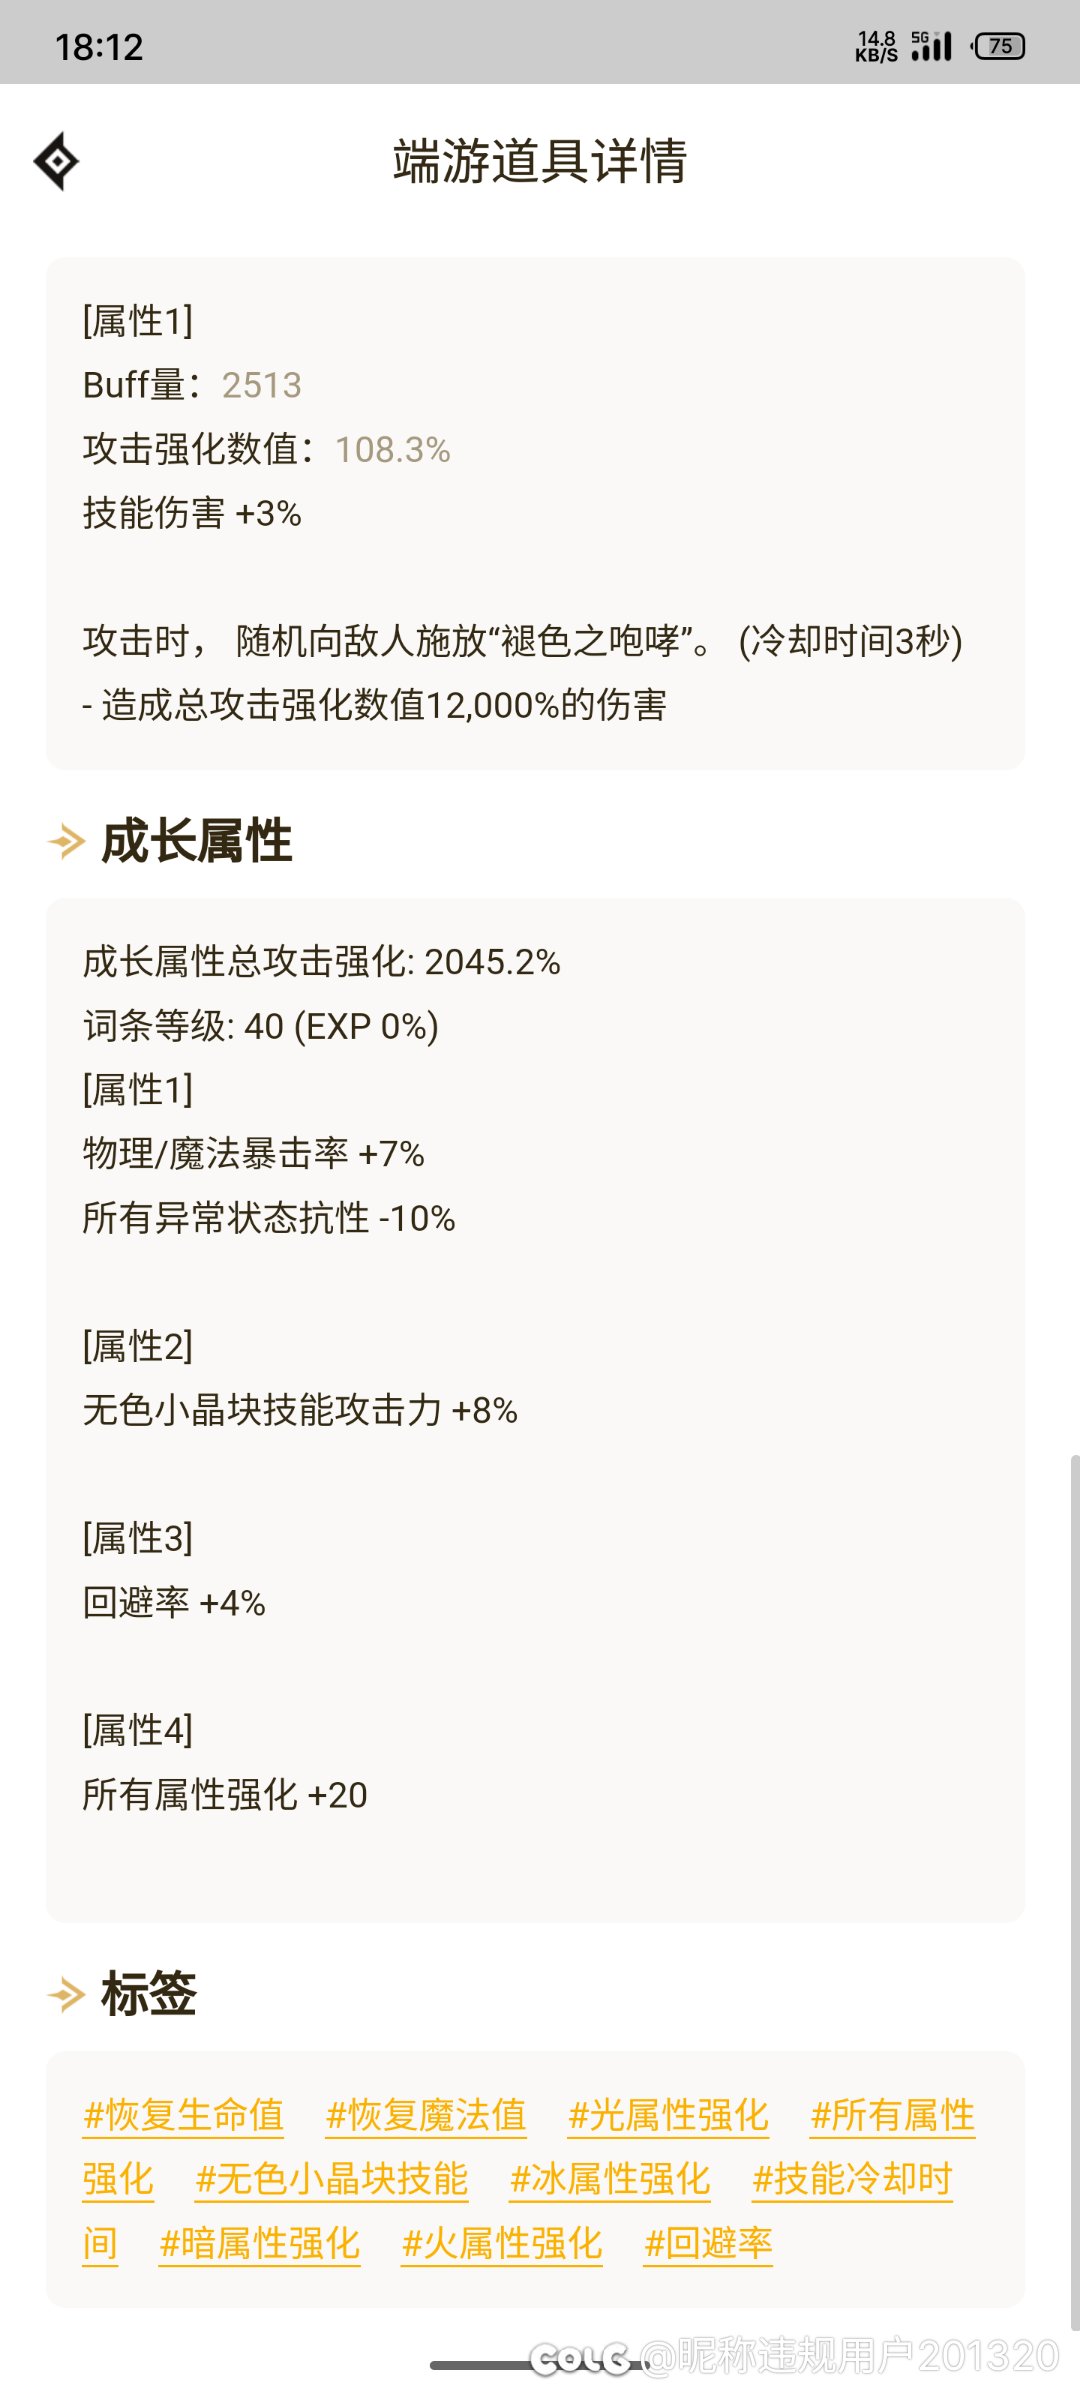Open the #暗属性强化 tag
The image size is (1080, 2400).
click(x=260, y=2243)
